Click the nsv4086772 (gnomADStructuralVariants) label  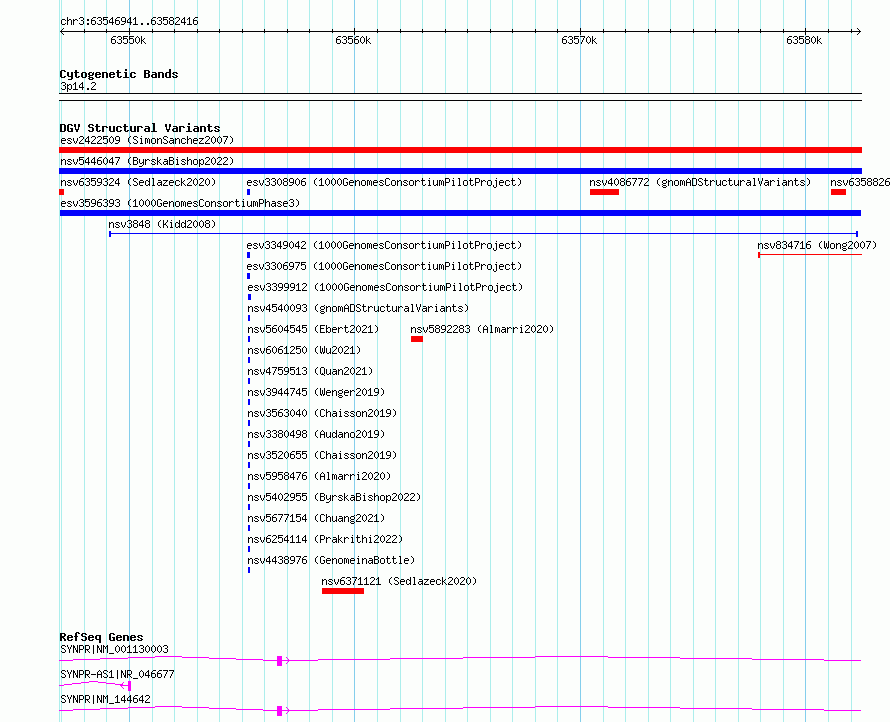coord(700,182)
